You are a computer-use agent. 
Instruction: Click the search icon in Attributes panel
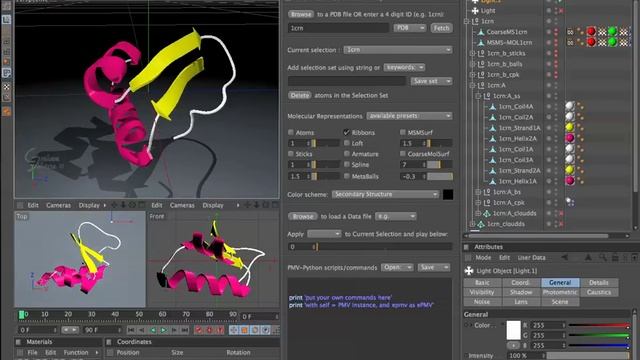coord(602,258)
